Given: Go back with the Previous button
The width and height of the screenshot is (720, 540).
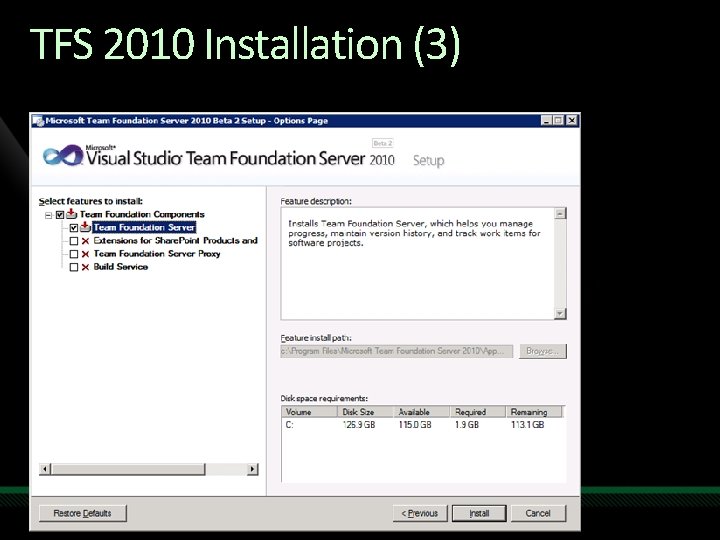Looking at the screenshot, I should point(420,513).
